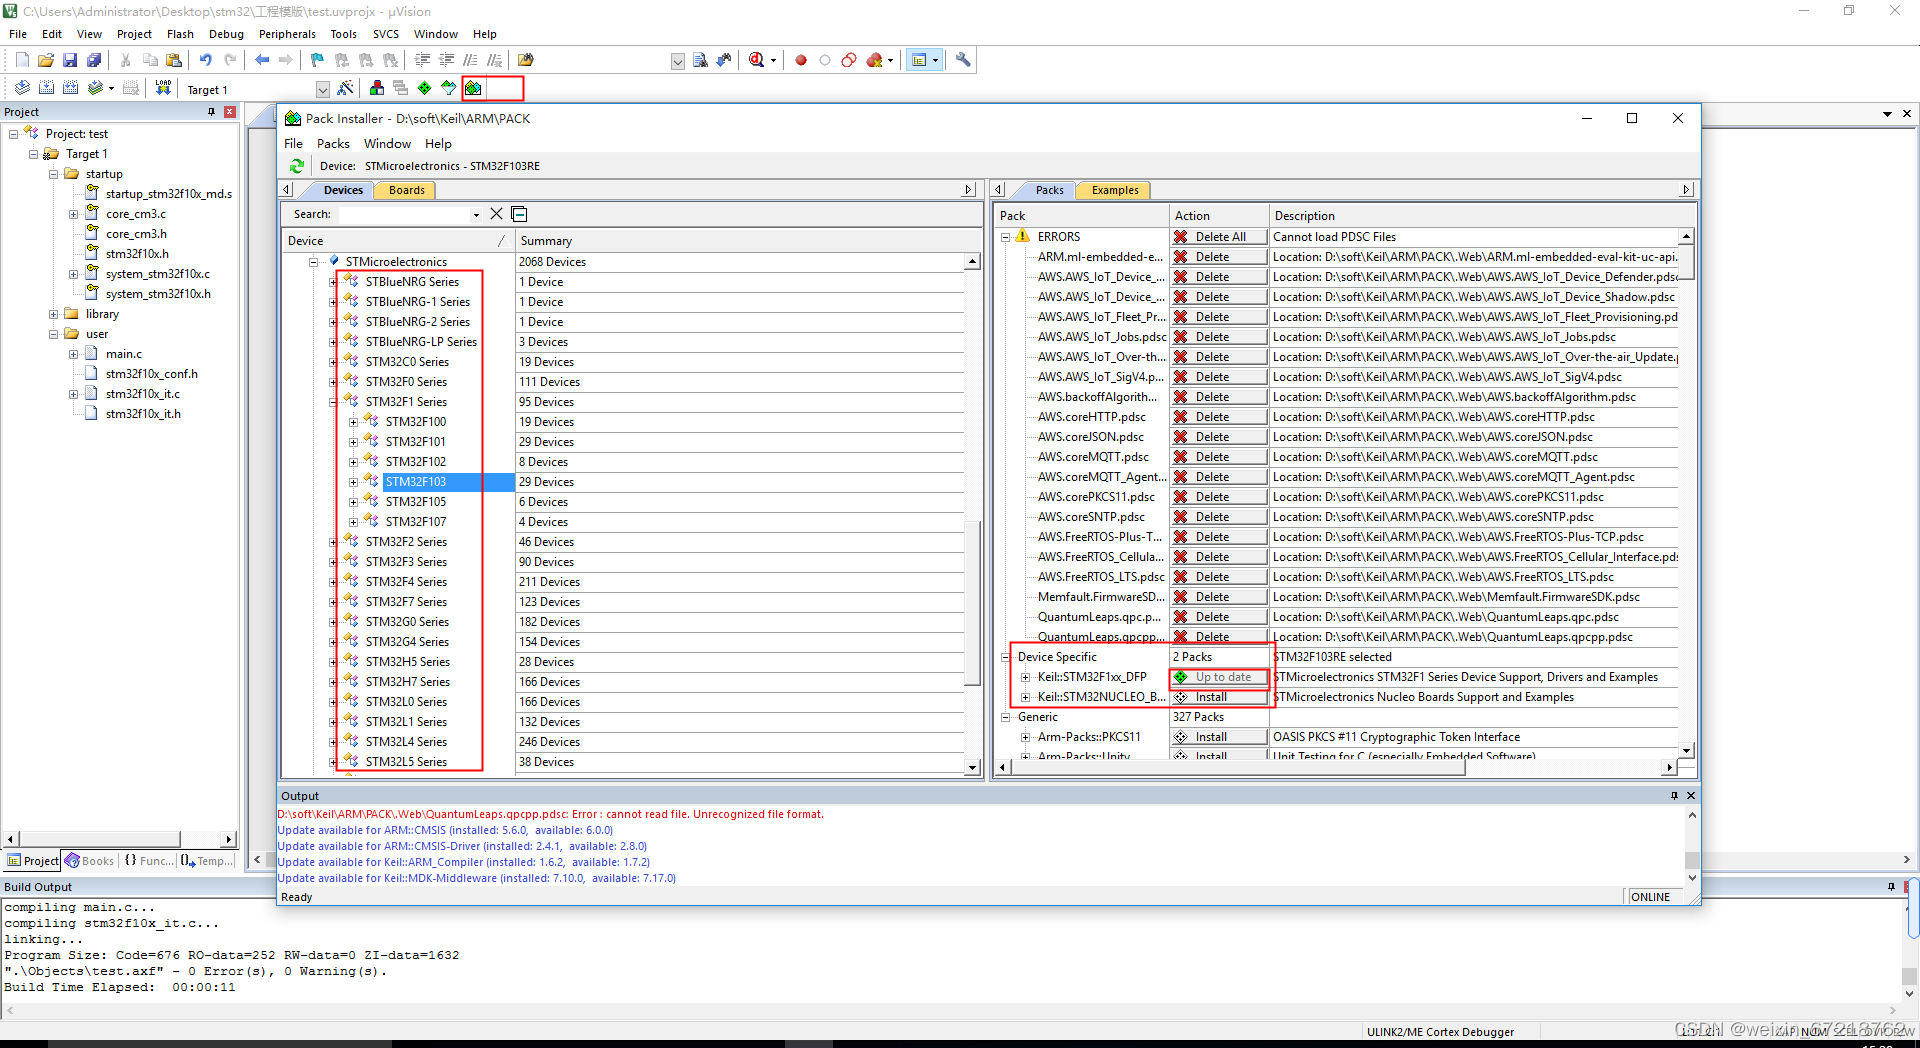Expand the STM32F4 Series node
The height and width of the screenshot is (1048, 1920).
[333, 582]
